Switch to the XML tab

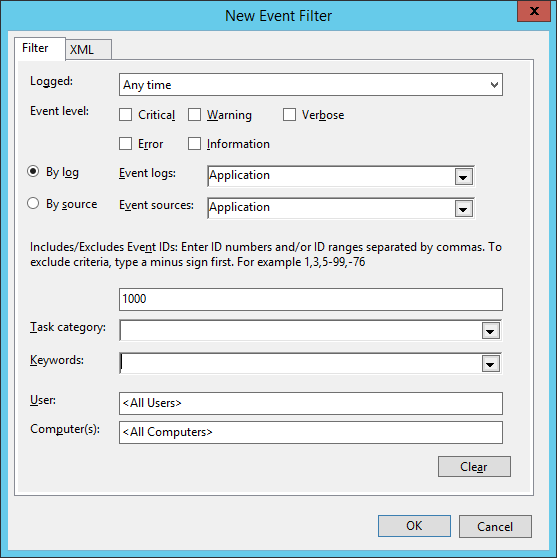coord(88,49)
